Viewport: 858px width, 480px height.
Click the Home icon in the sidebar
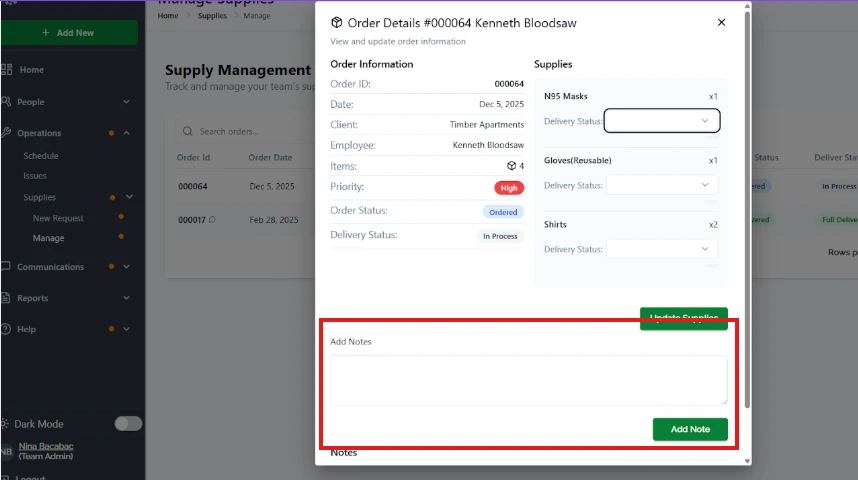tap(7, 70)
